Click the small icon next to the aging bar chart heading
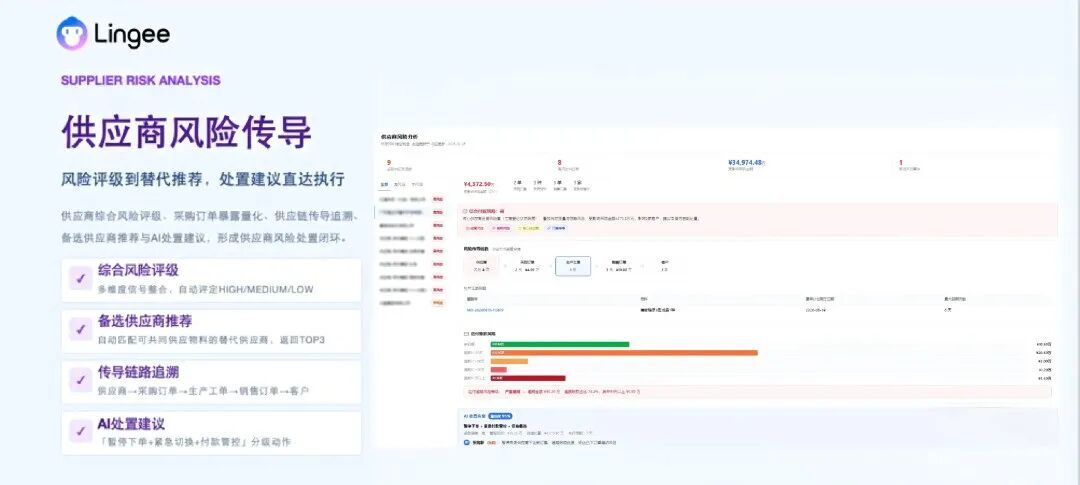This screenshot has height=485, width=1080. 466,333
